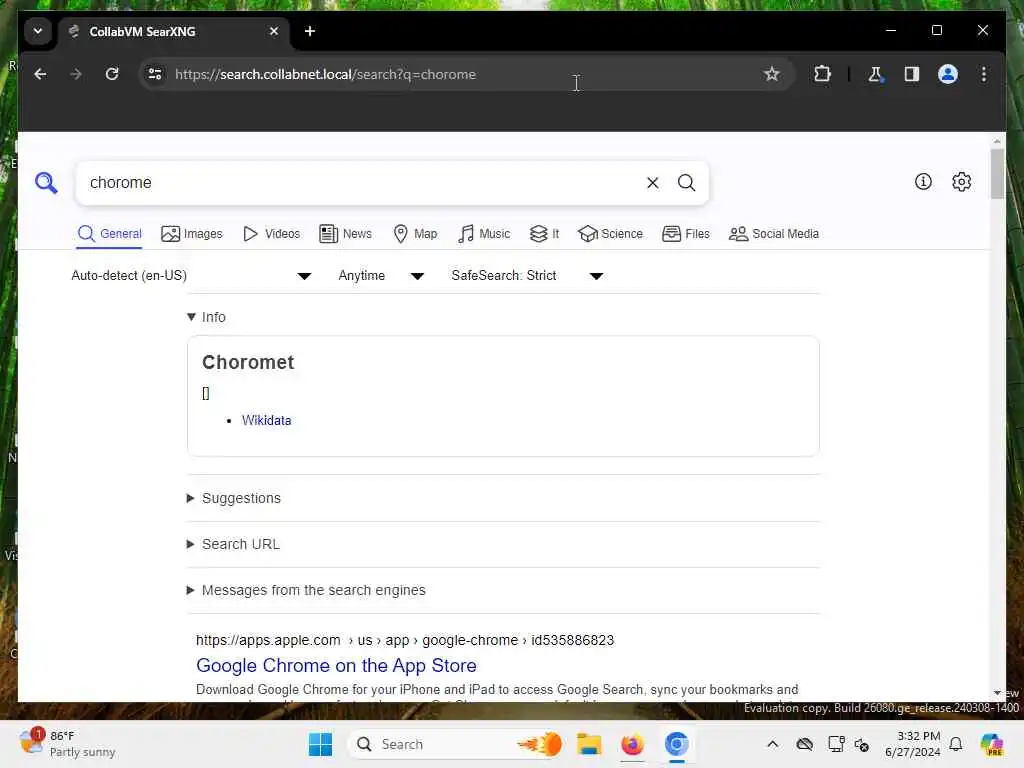Click the network status tray icon
The height and width of the screenshot is (768, 1024).
point(837,744)
